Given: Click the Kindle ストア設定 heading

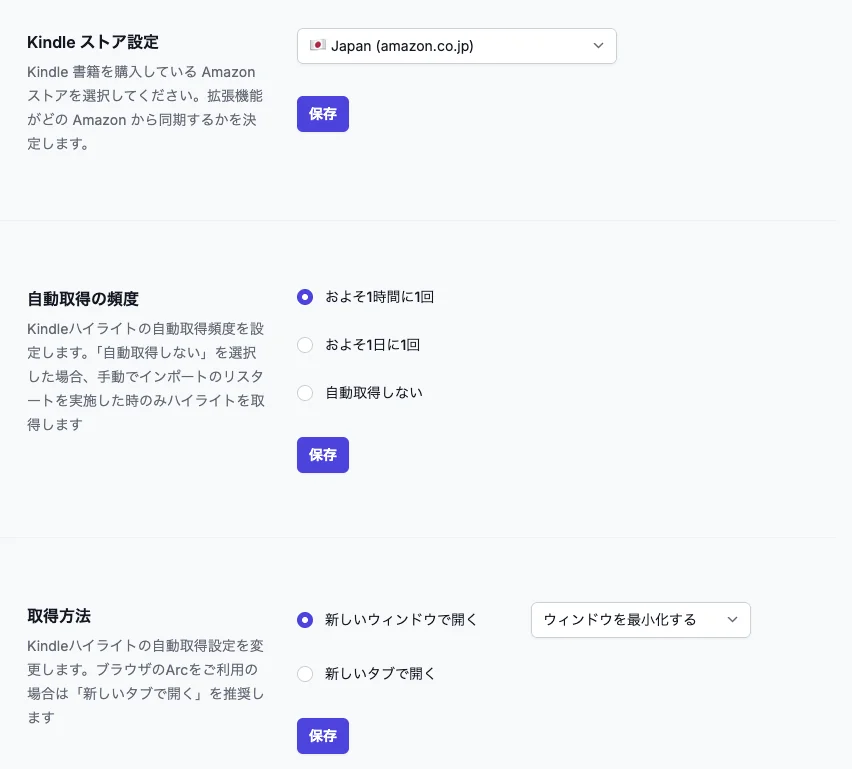Looking at the screenshot, I should 93,42.
